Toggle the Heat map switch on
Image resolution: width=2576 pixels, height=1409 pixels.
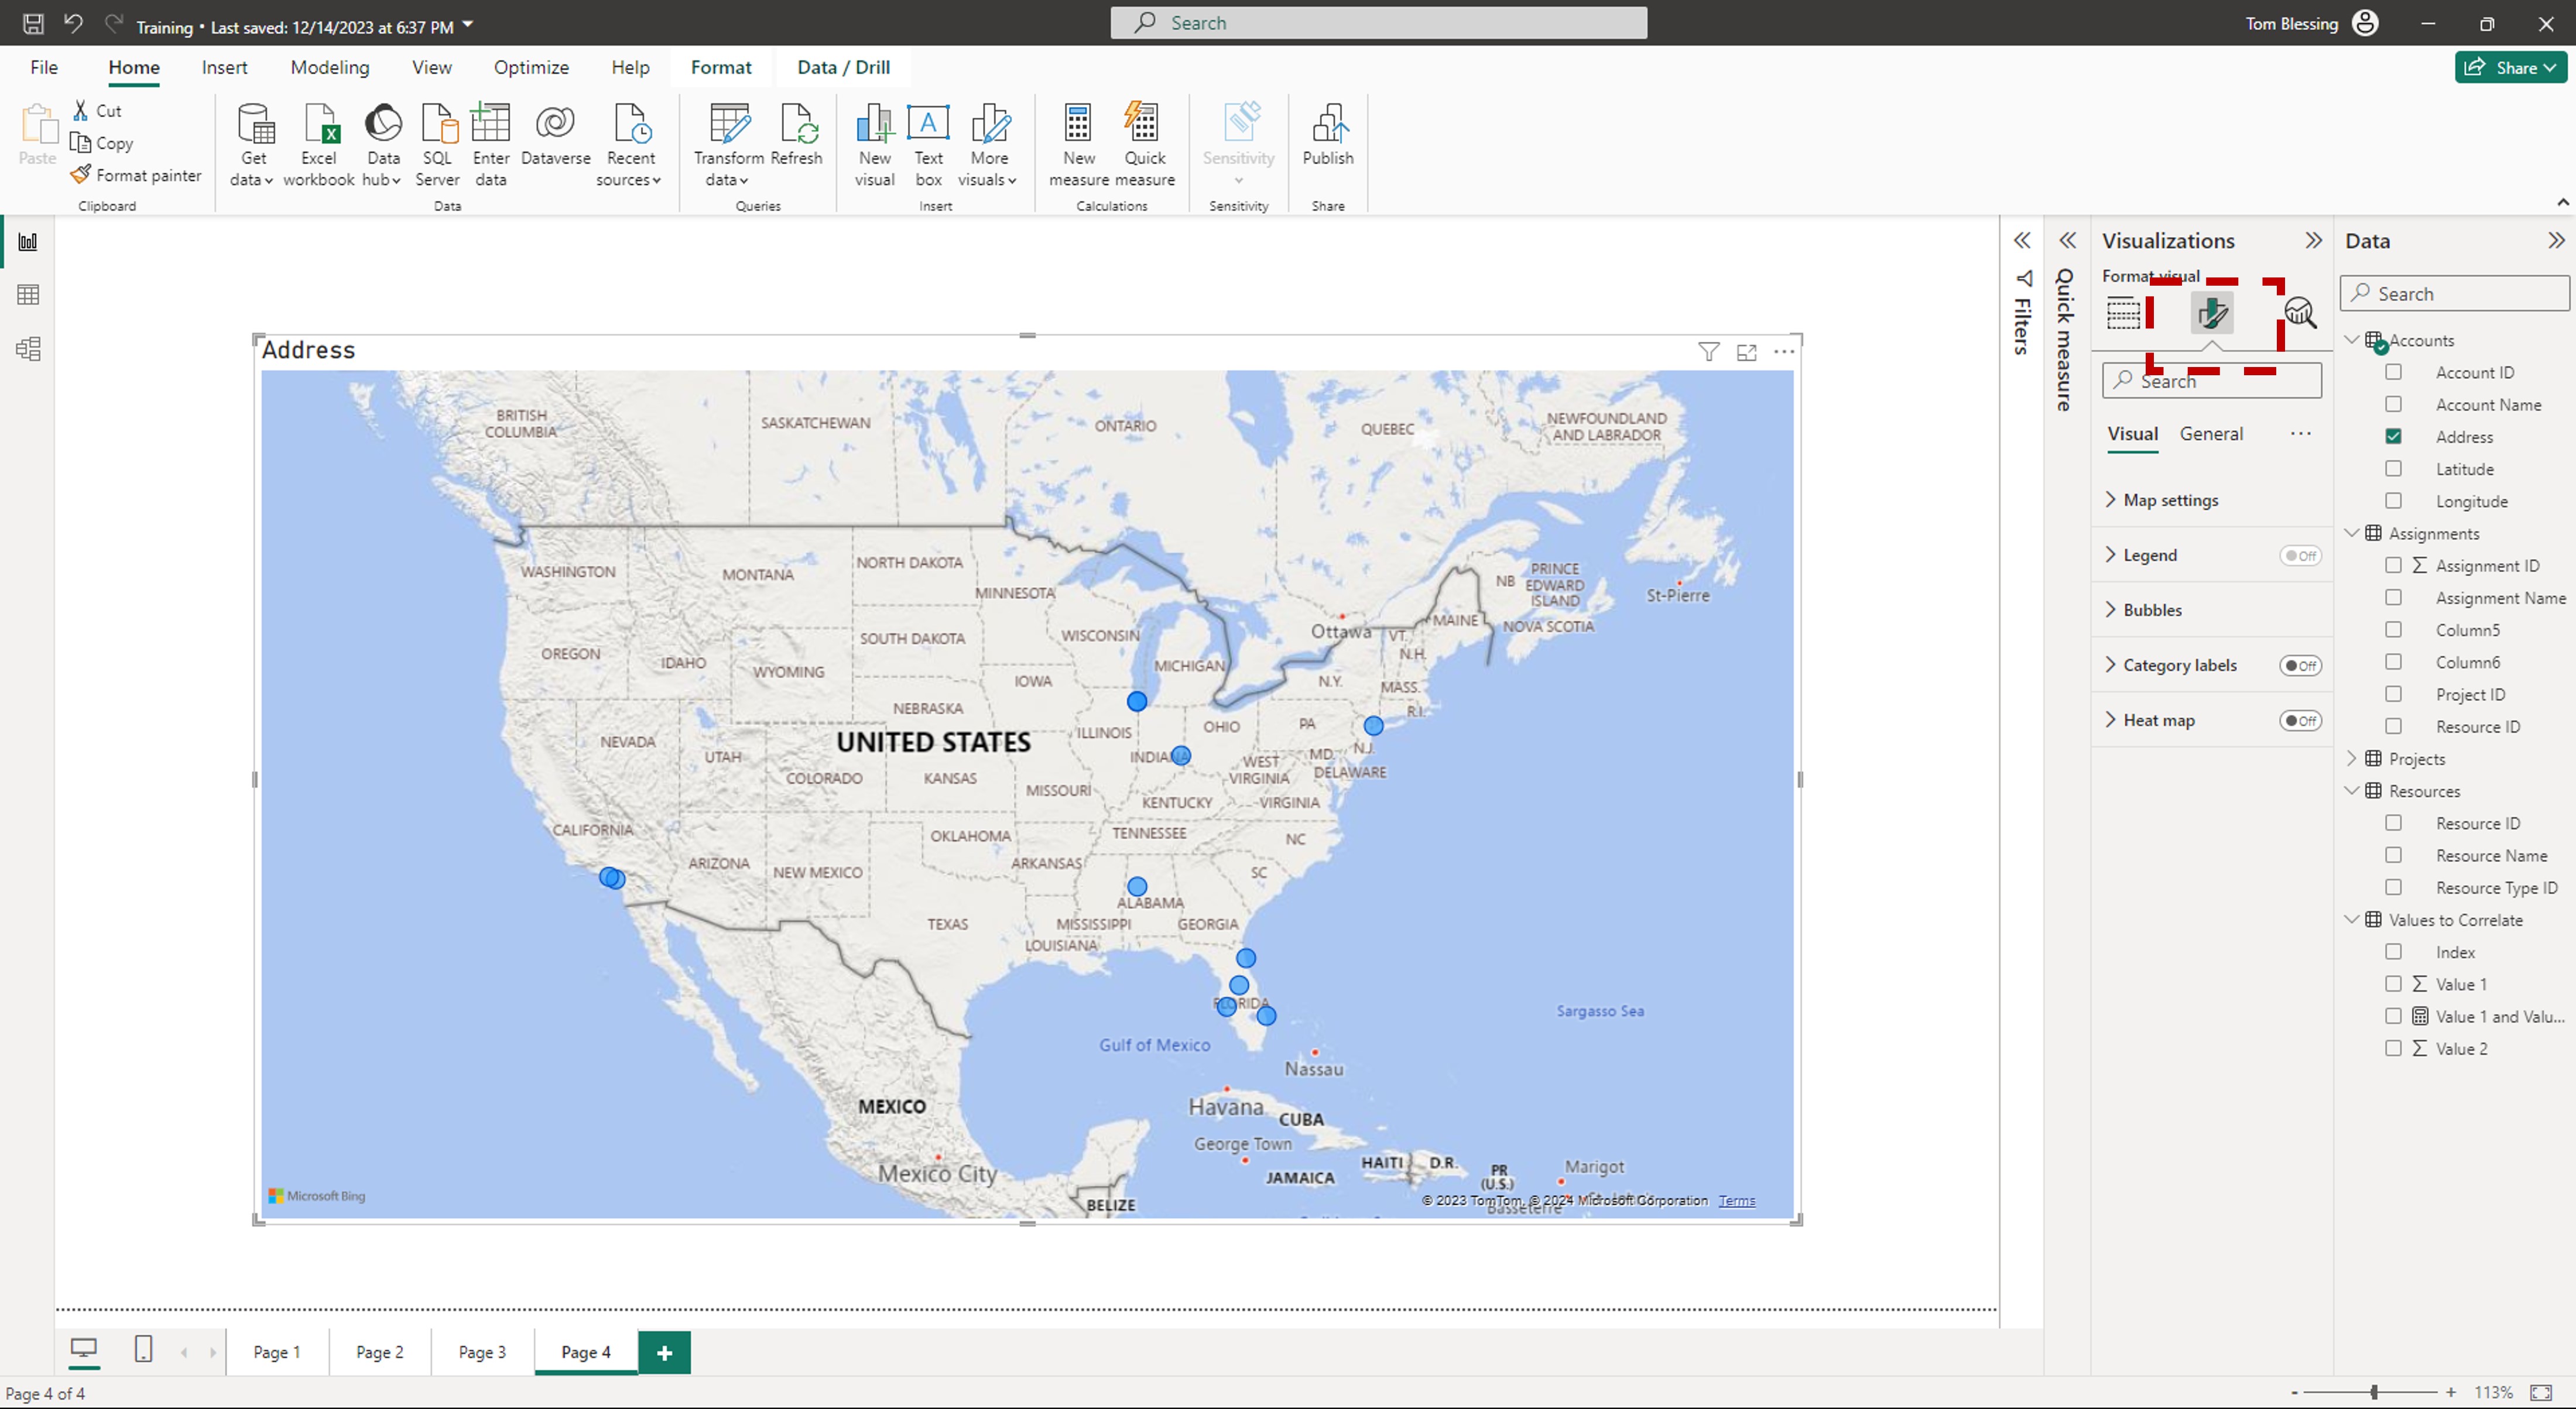pyautogui.click(x=2300, y=721)
